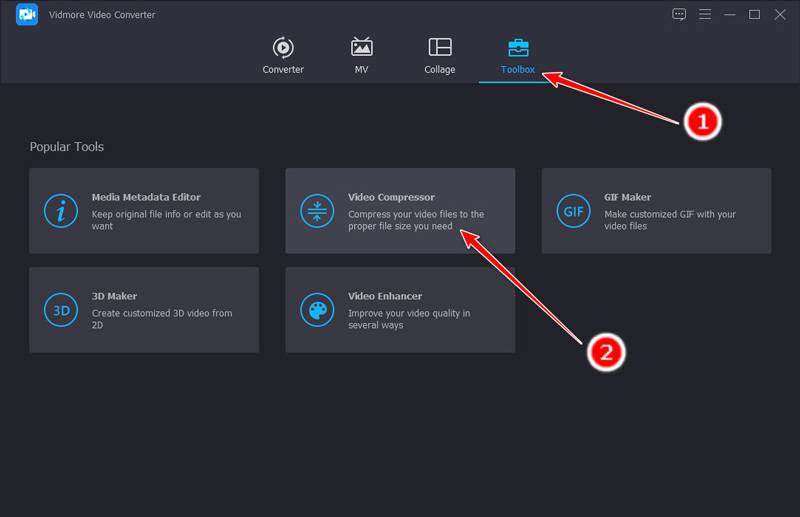The width and height of the screenshot is (800, 517).
Task: Maximize the Vidmore Video Converter window
Action: [754, 14]
